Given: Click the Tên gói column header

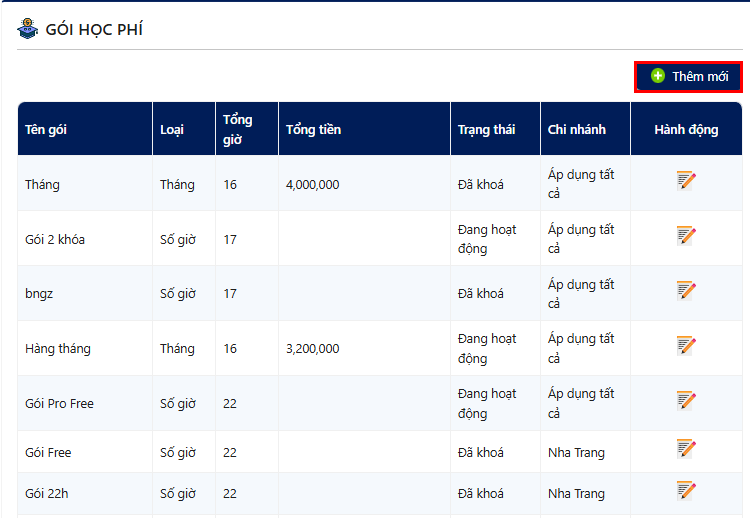Looking at the screenshot, I should tap(46, 130).
